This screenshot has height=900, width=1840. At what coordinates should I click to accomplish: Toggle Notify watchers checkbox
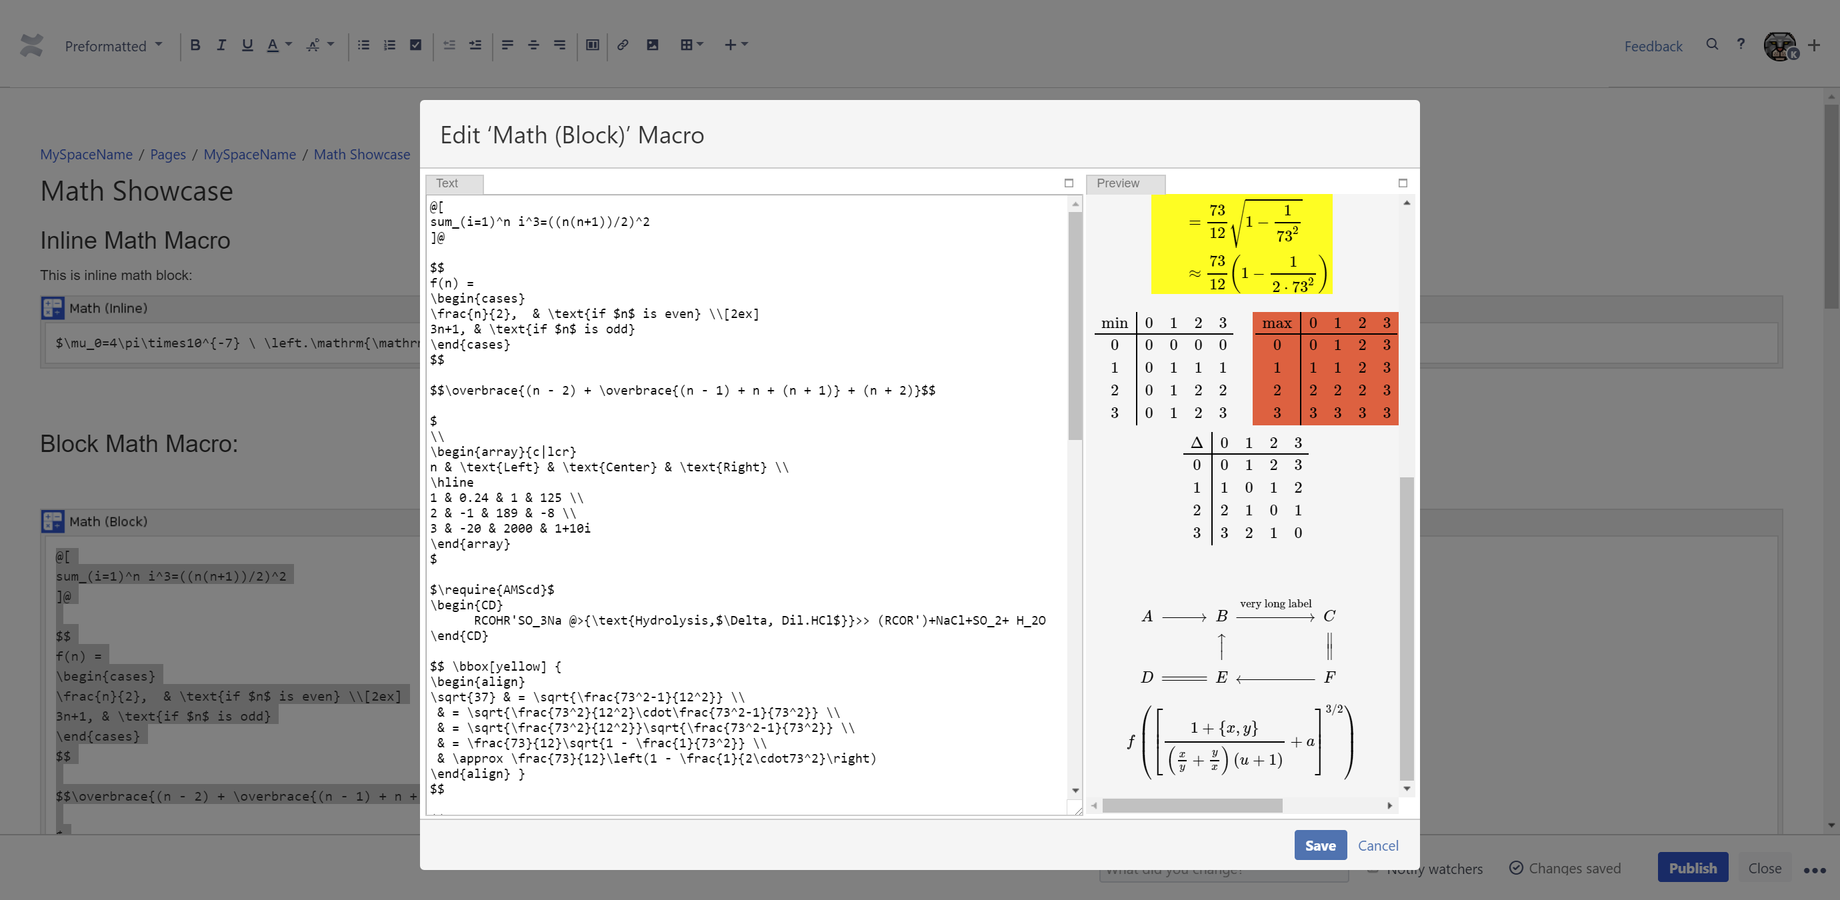(x=1373, y=869)
